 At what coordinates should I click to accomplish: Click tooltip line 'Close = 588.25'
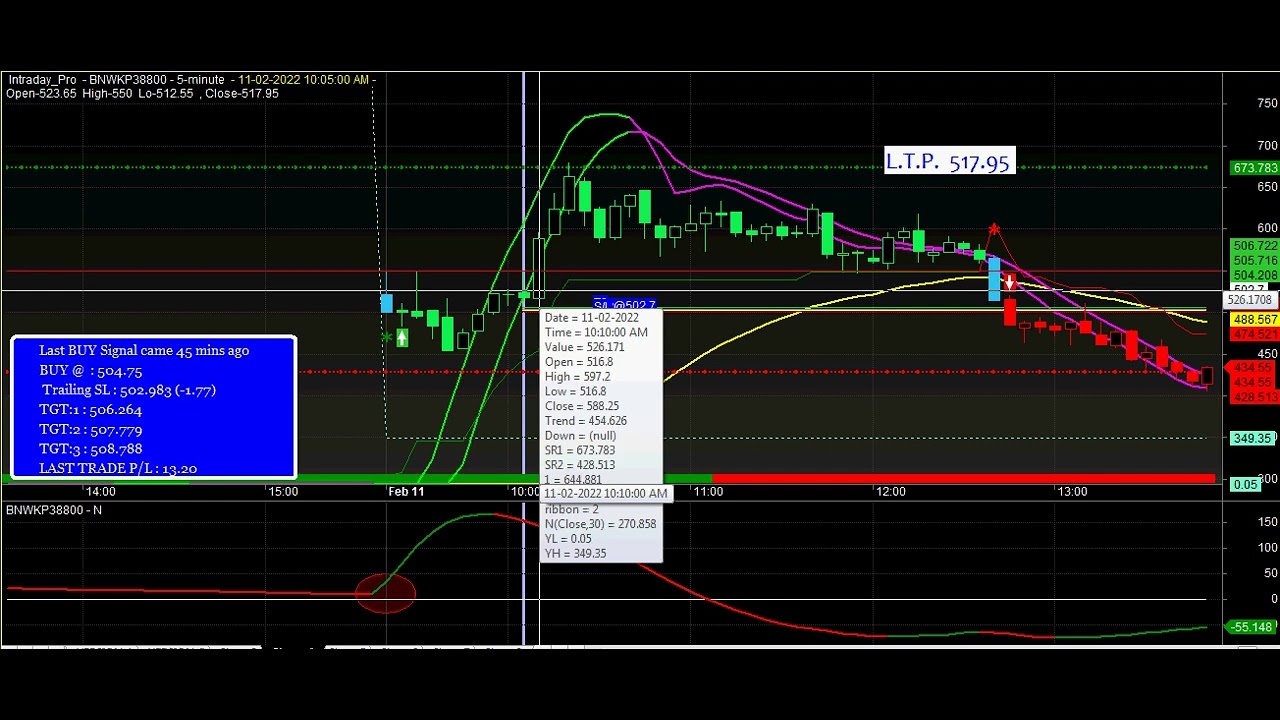pos(581,406)
